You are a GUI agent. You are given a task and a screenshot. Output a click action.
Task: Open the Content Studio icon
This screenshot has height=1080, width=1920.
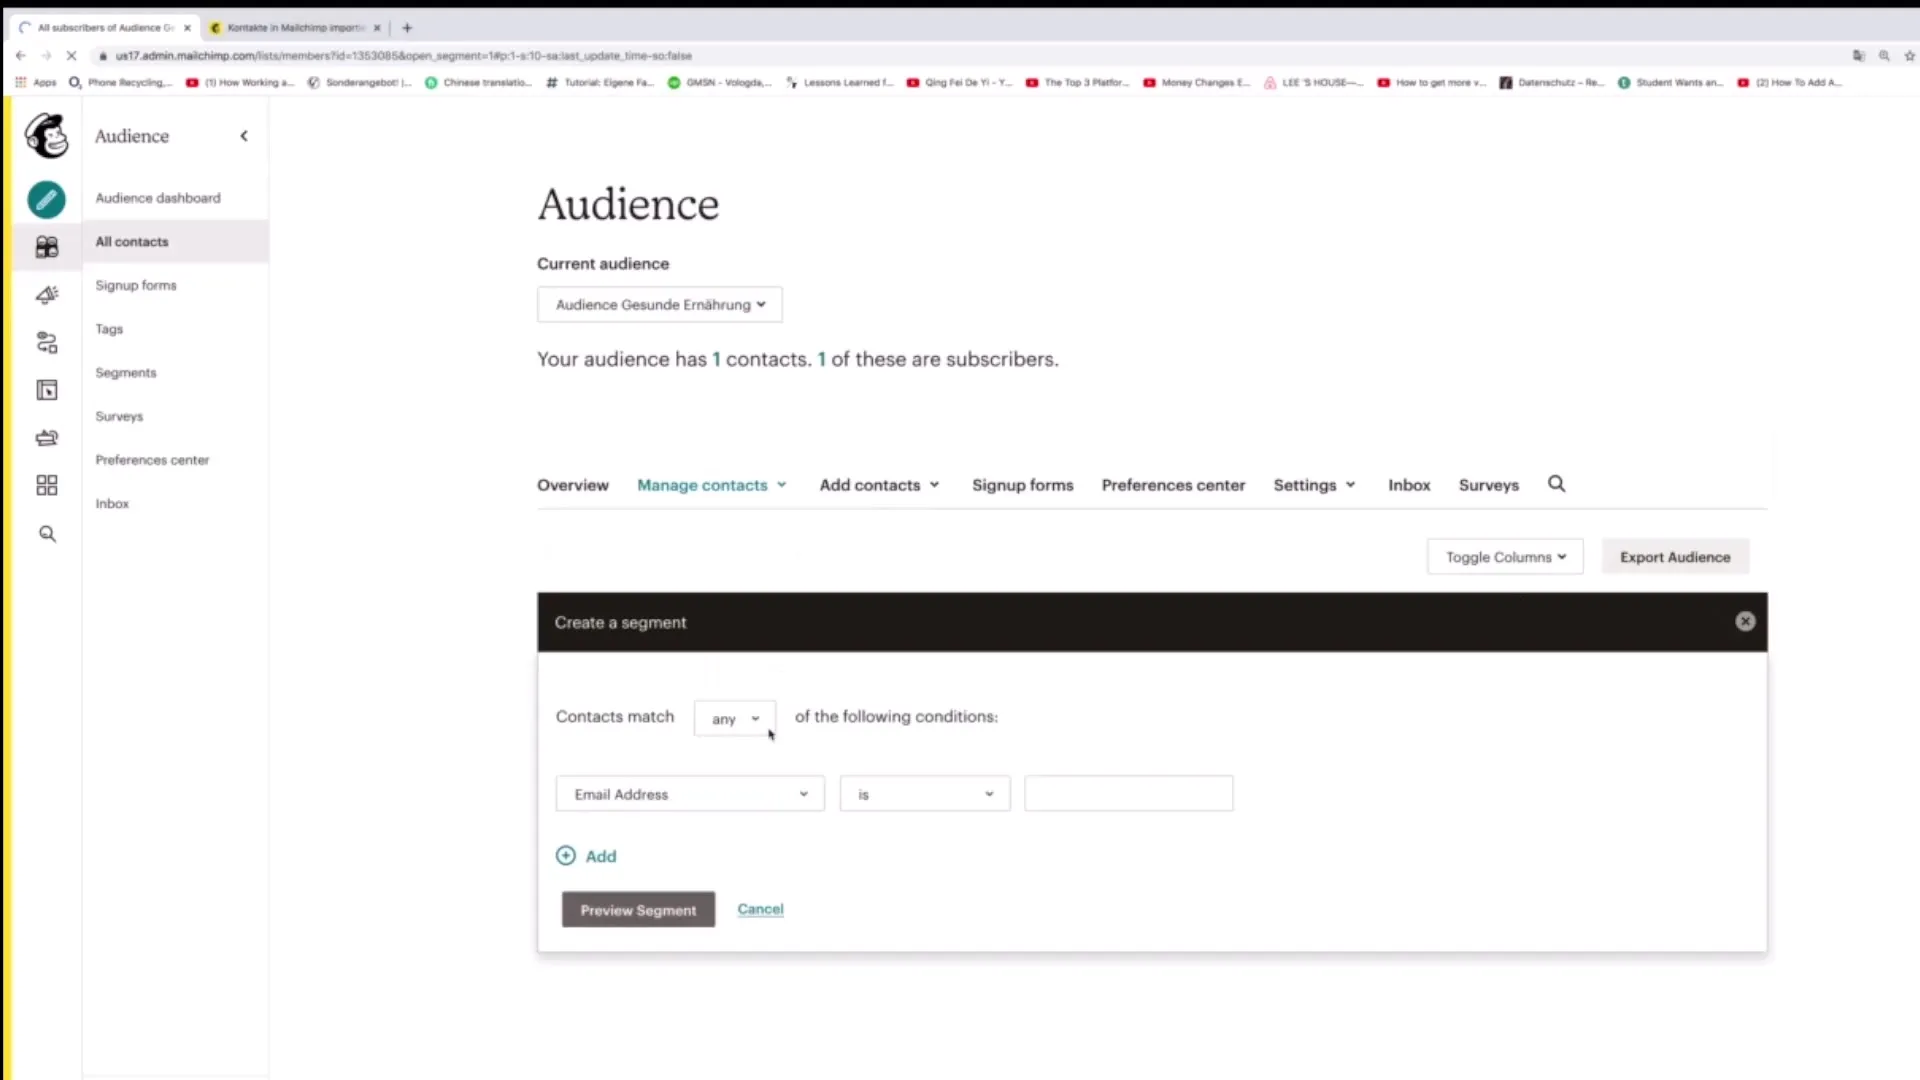click(x=47, y=438)
